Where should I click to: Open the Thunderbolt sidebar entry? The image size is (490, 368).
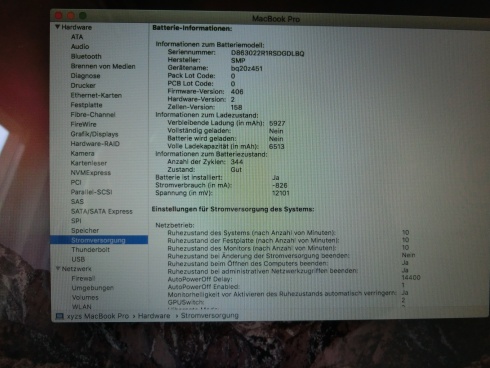tap(90, 250)
